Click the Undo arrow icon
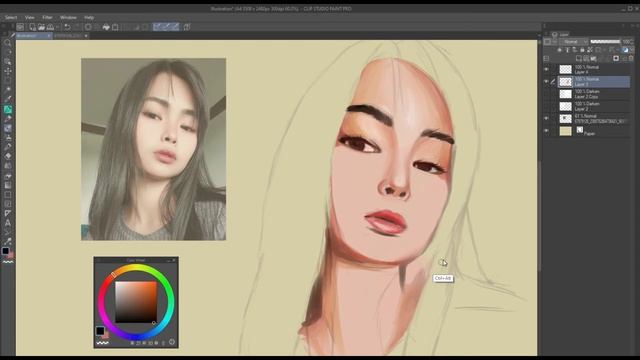Image resolution: width=640 pixels, height=360 pixels. (67, 27)
